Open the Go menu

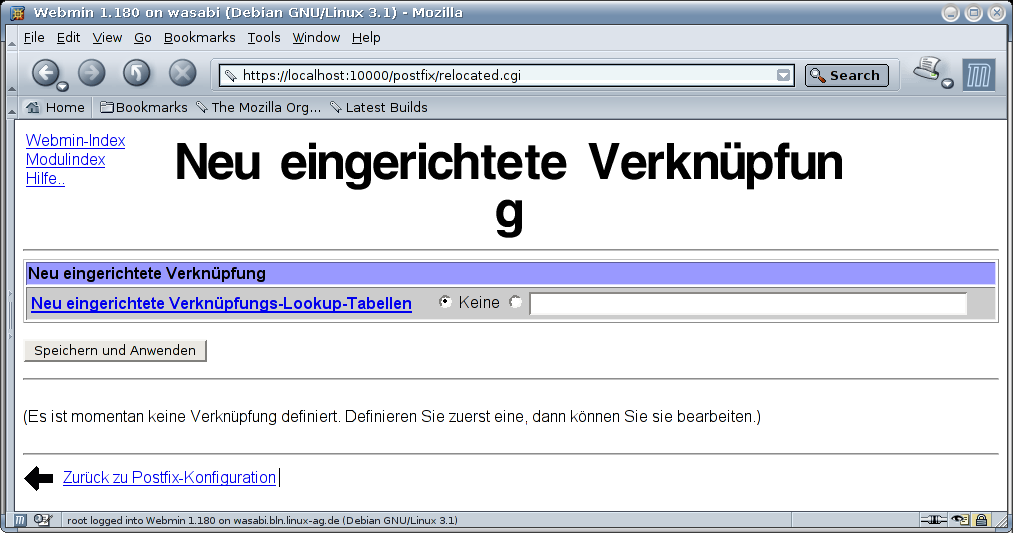(x=143, y=37)
